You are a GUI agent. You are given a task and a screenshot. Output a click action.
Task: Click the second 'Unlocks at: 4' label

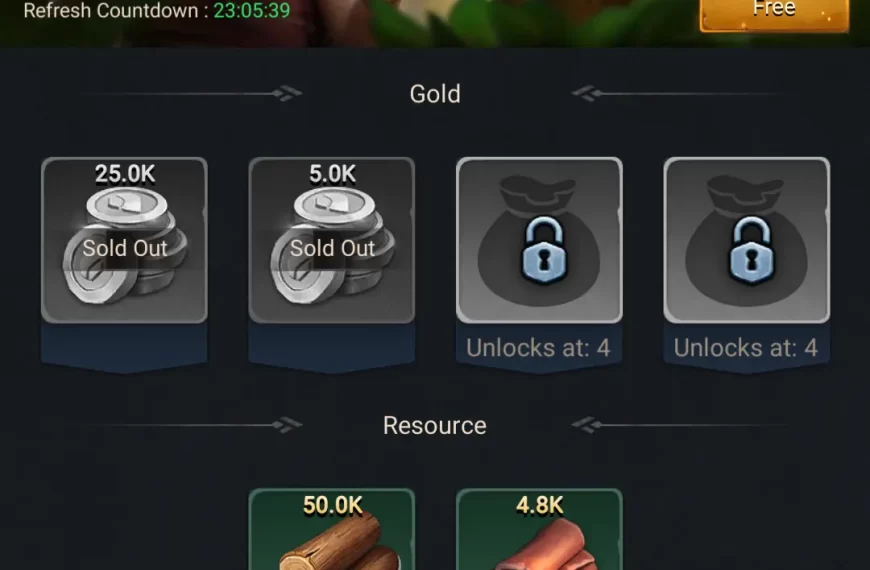pyautogui.click(x=746, y=348)
